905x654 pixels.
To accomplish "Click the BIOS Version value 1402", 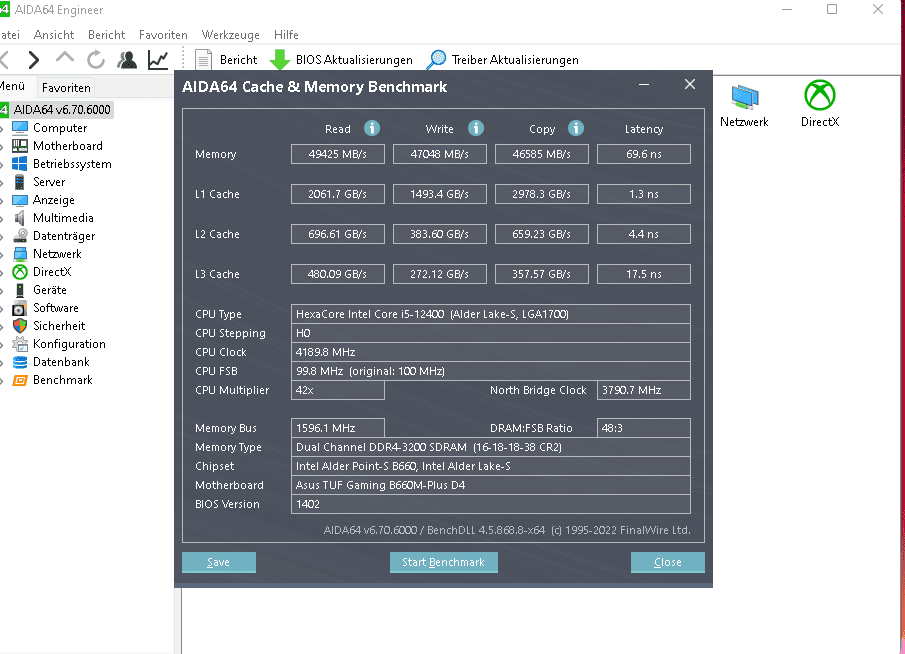I will click(491, 504).
